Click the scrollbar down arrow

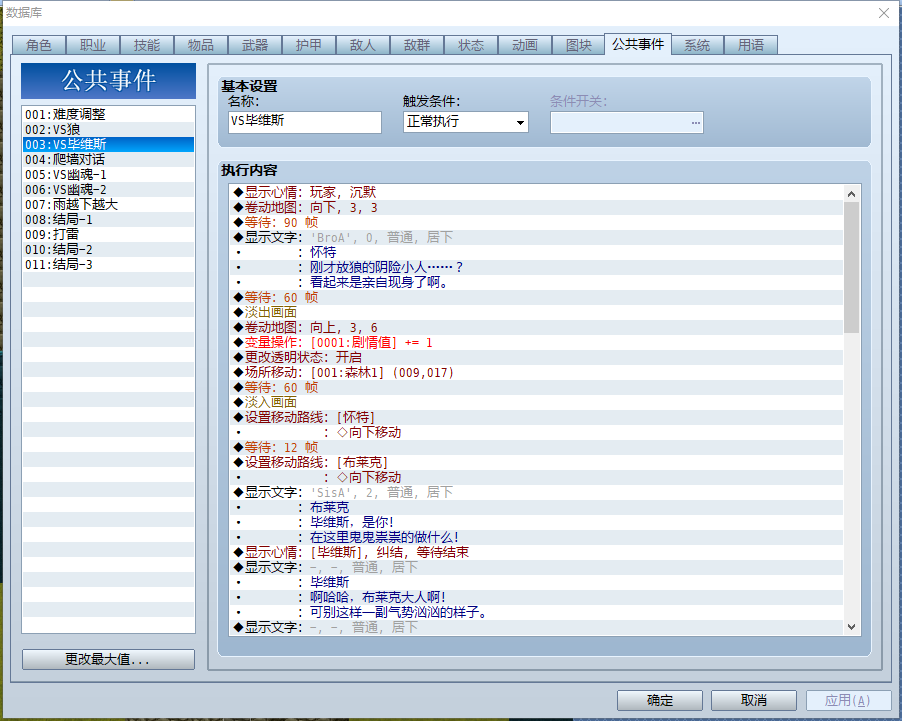pos(851,627)
